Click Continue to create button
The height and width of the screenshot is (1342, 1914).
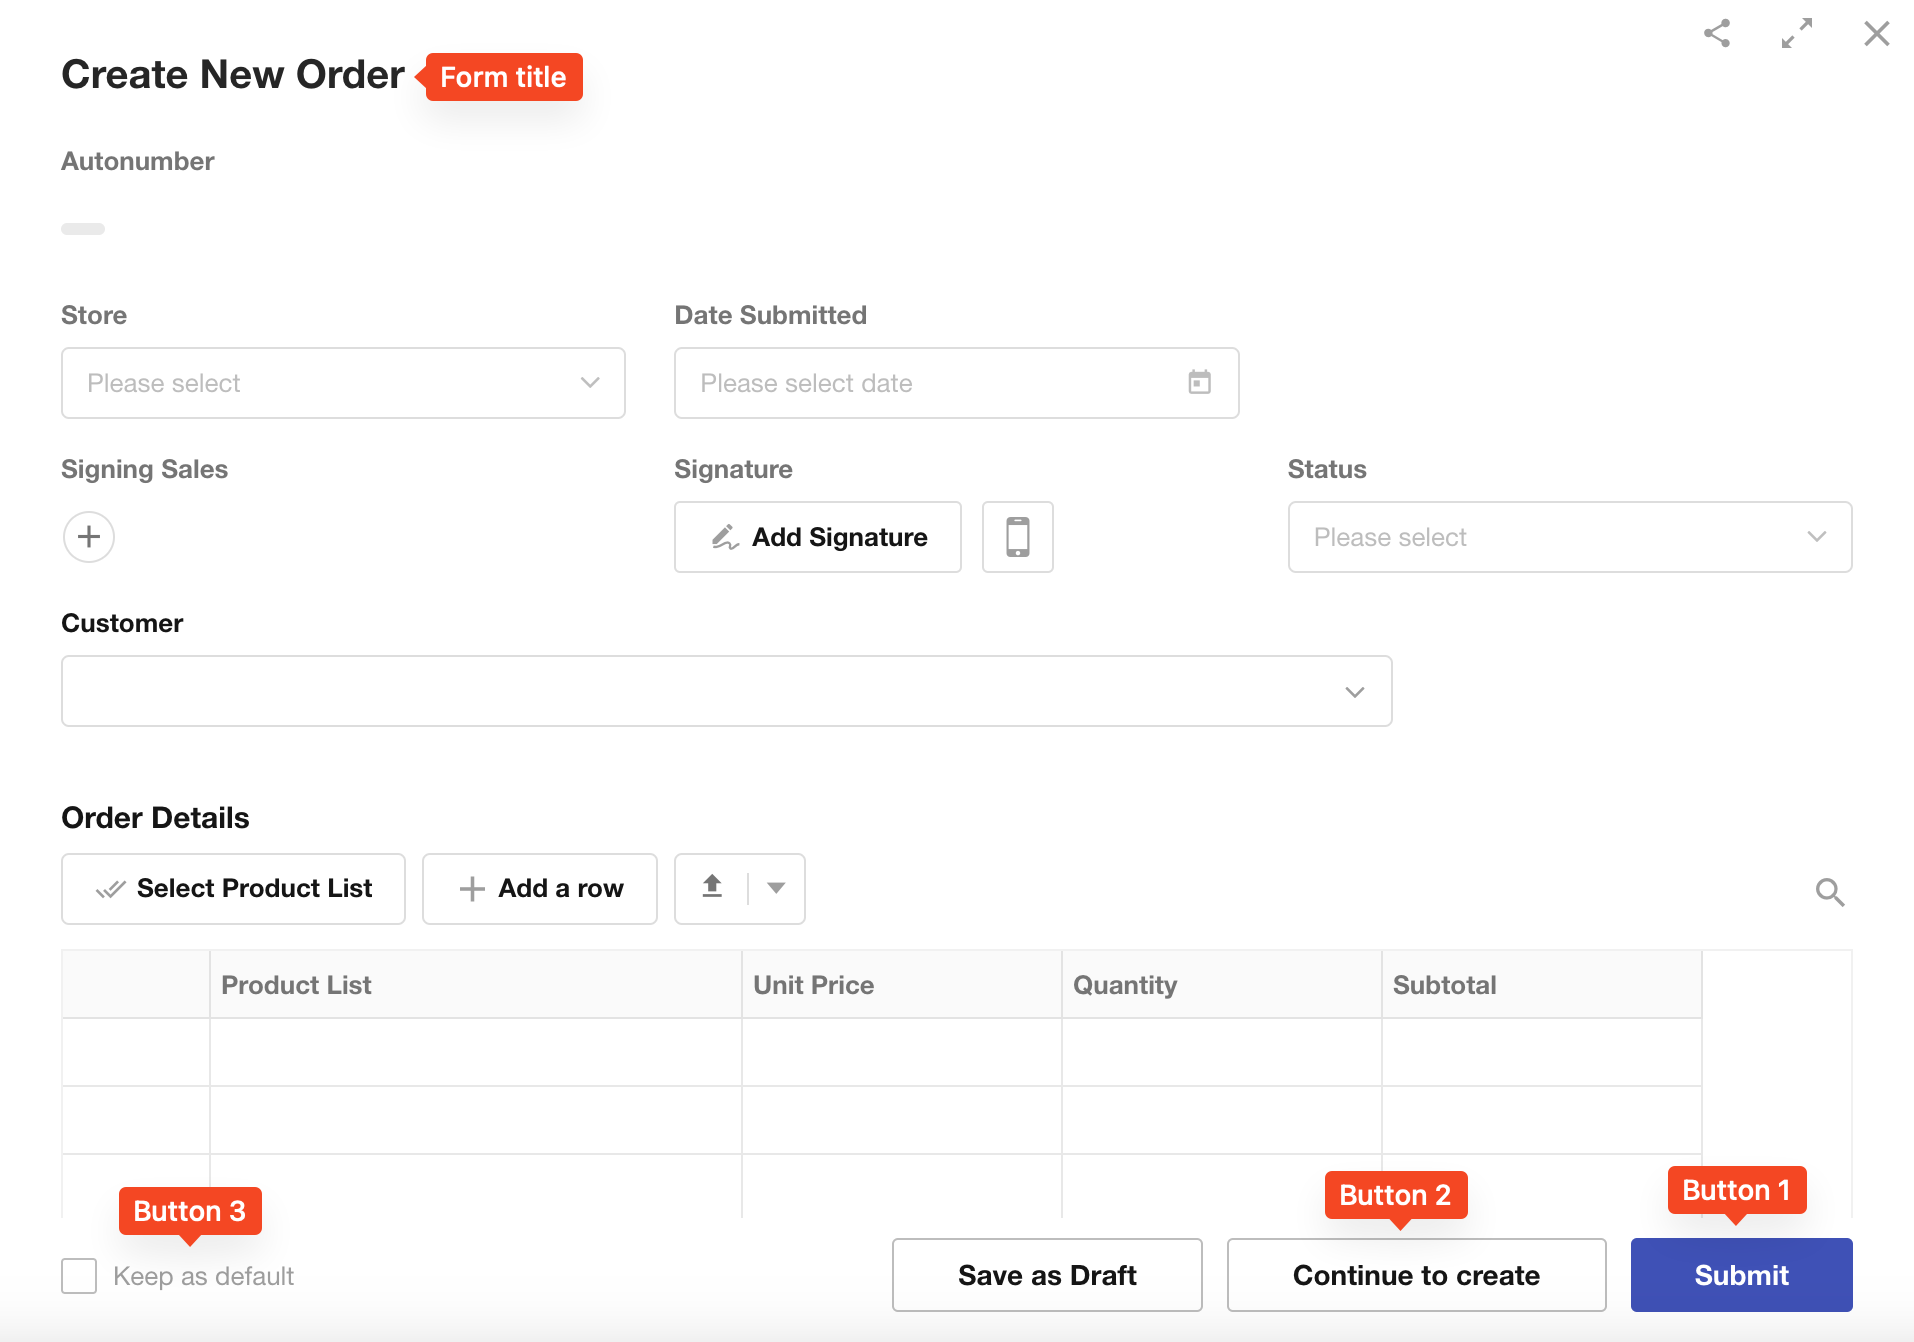click(1415, 1275)
